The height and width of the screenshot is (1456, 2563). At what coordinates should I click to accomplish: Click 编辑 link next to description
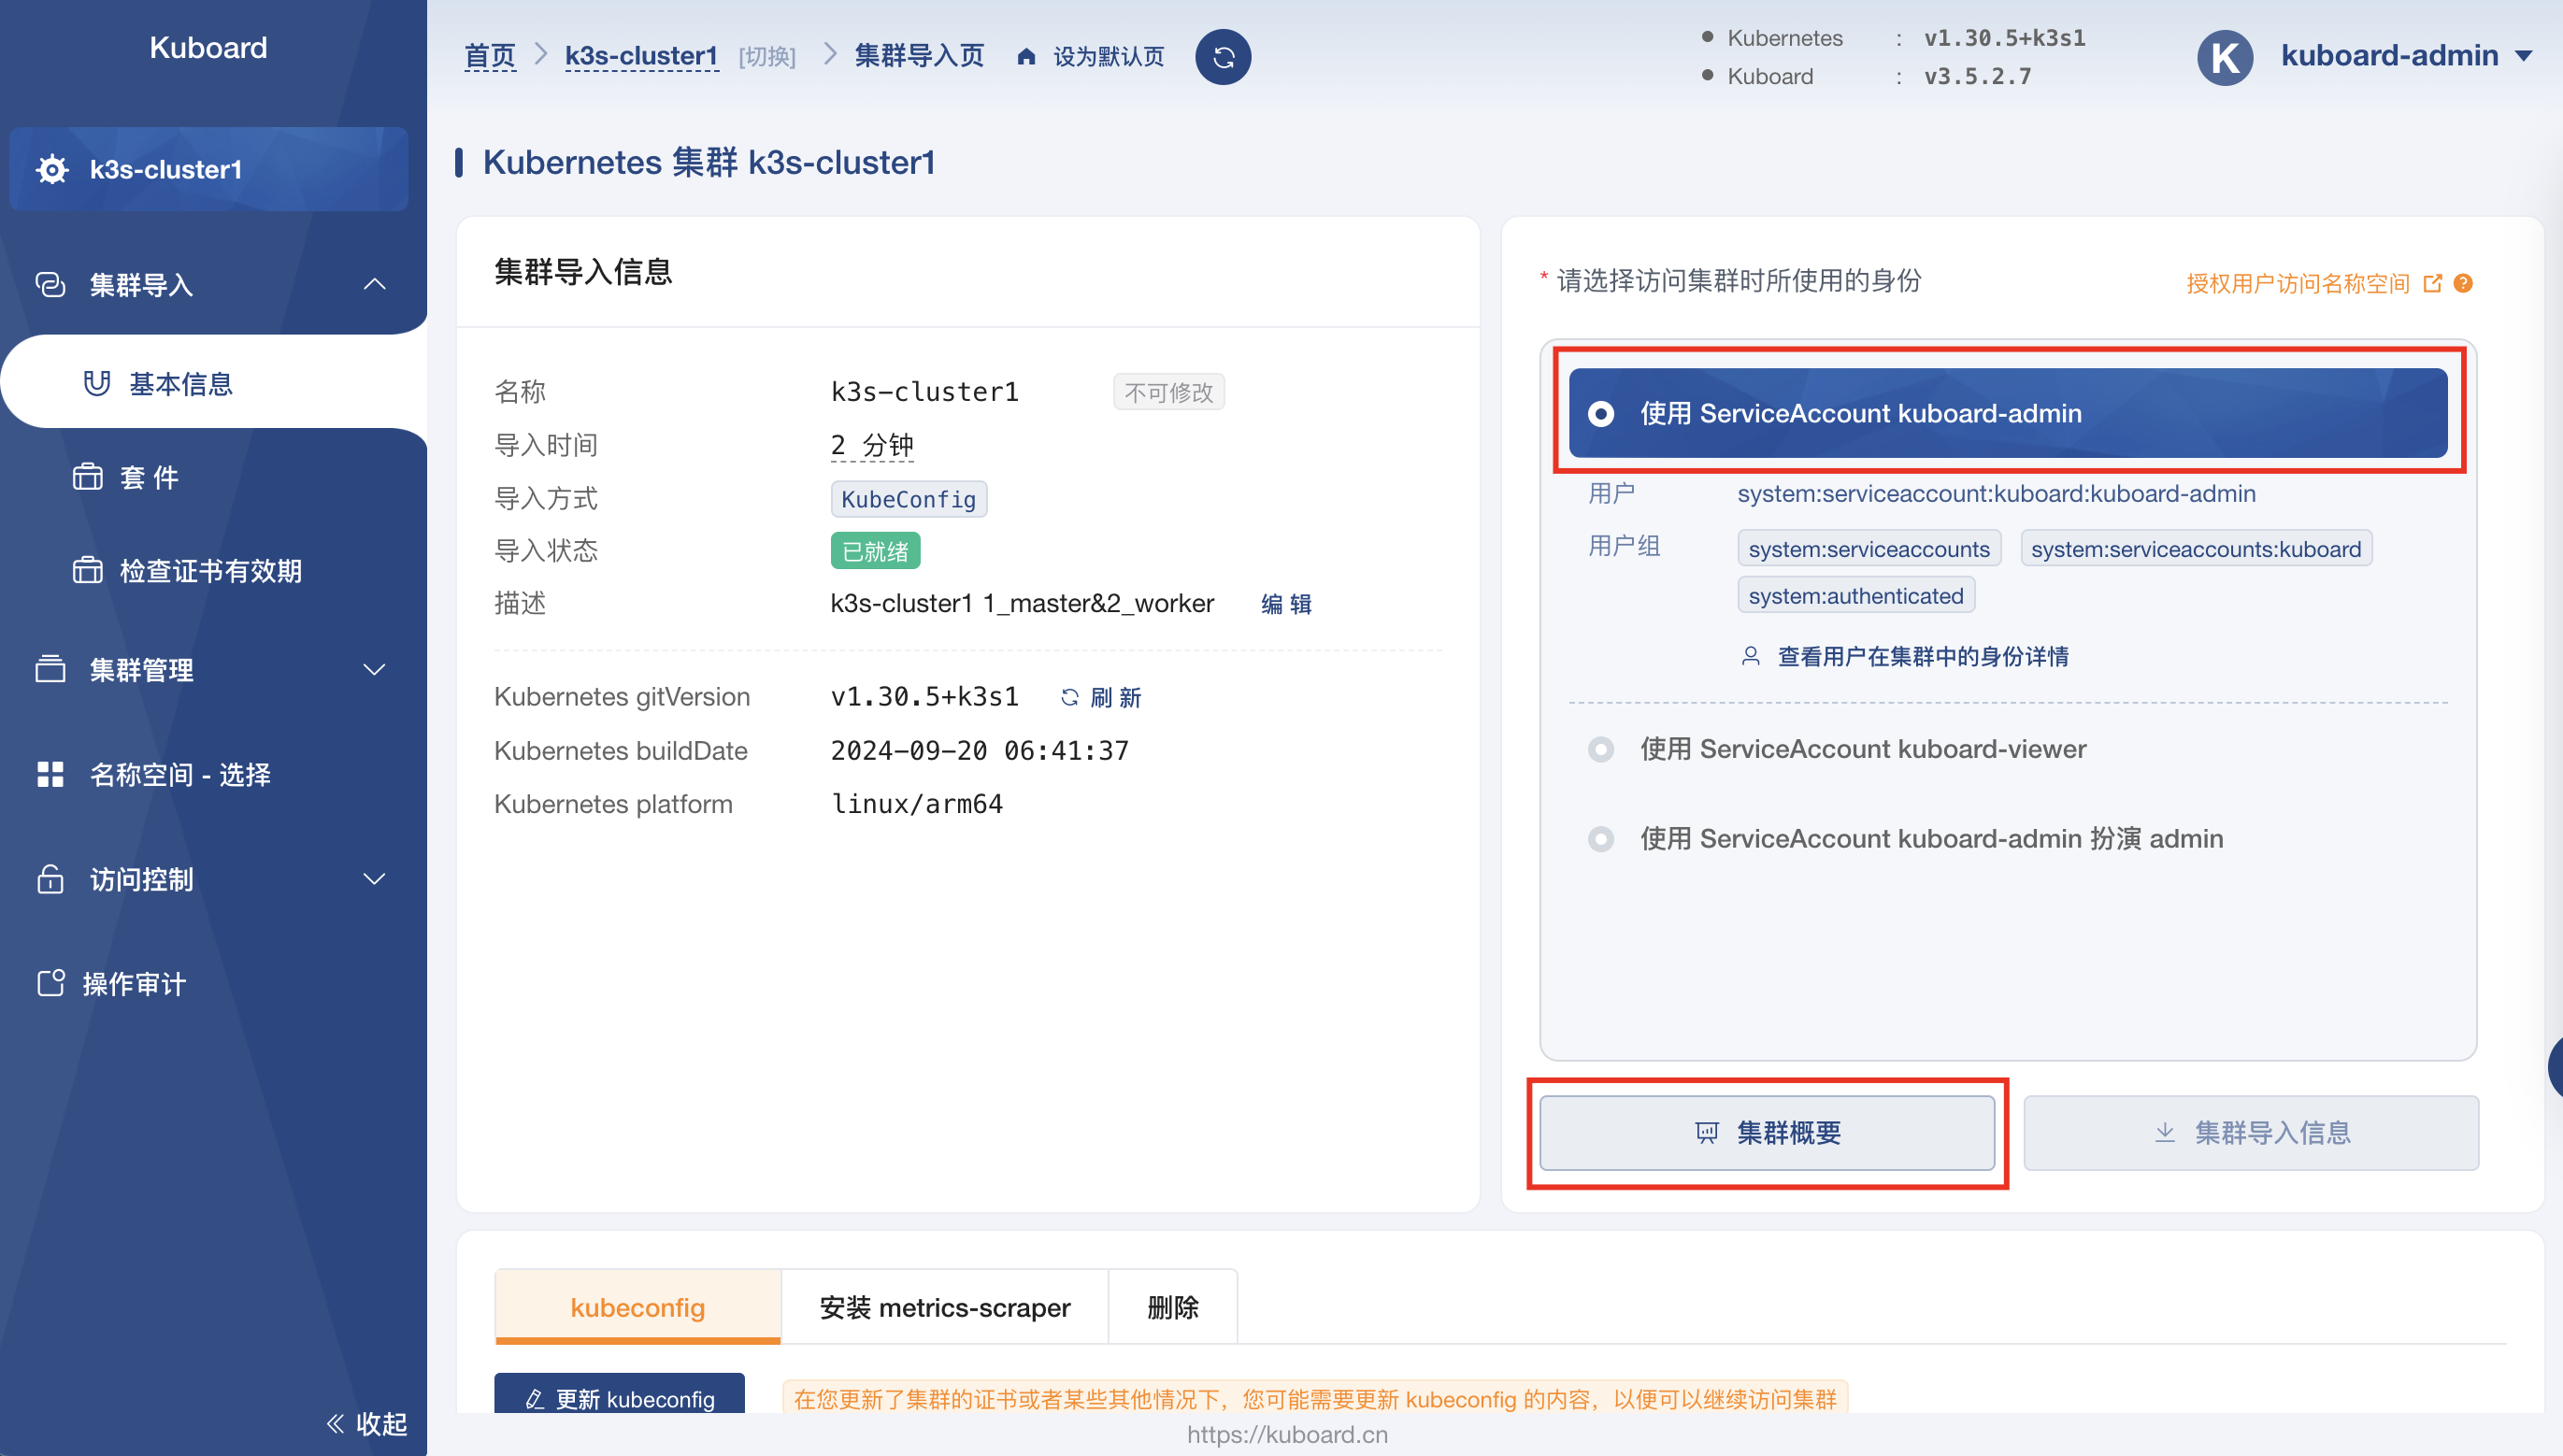point(1286,603)
